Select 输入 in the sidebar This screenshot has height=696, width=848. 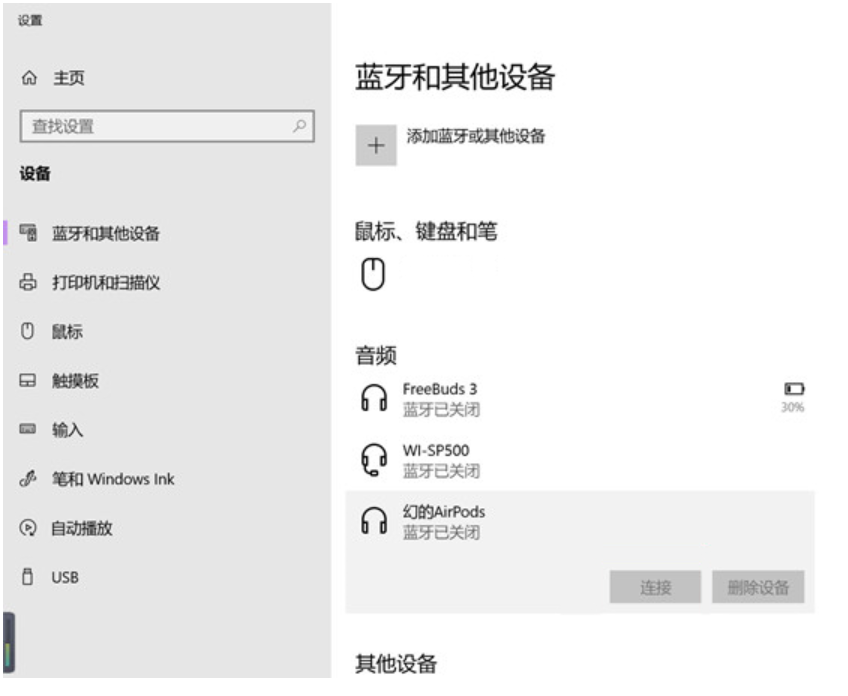[x=67, y=430]
